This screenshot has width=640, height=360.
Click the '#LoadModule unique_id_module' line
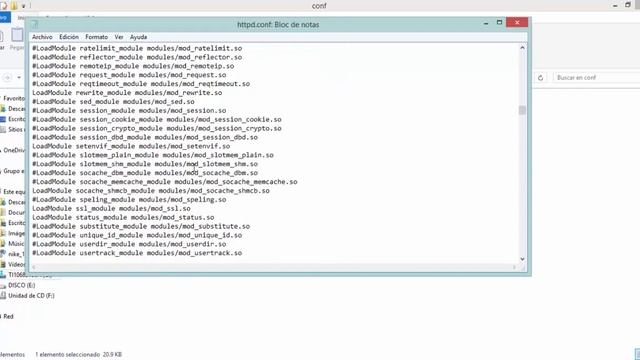(137, 235)
